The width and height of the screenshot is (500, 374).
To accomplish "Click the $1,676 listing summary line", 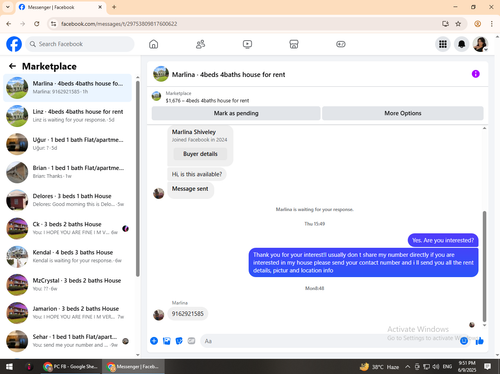I will pyautogui.click(x=207, y=101).
